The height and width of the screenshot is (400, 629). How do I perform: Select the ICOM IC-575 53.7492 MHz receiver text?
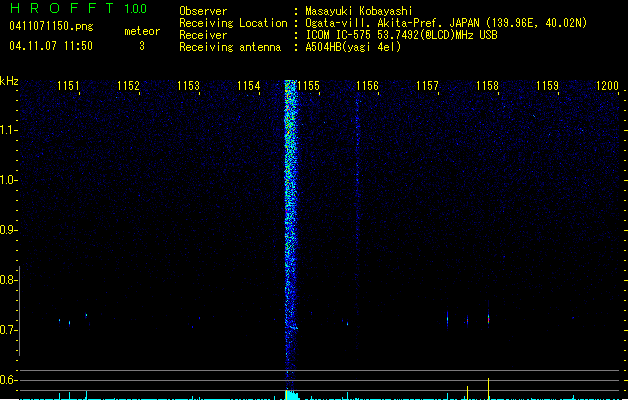(x=402, y=35)
